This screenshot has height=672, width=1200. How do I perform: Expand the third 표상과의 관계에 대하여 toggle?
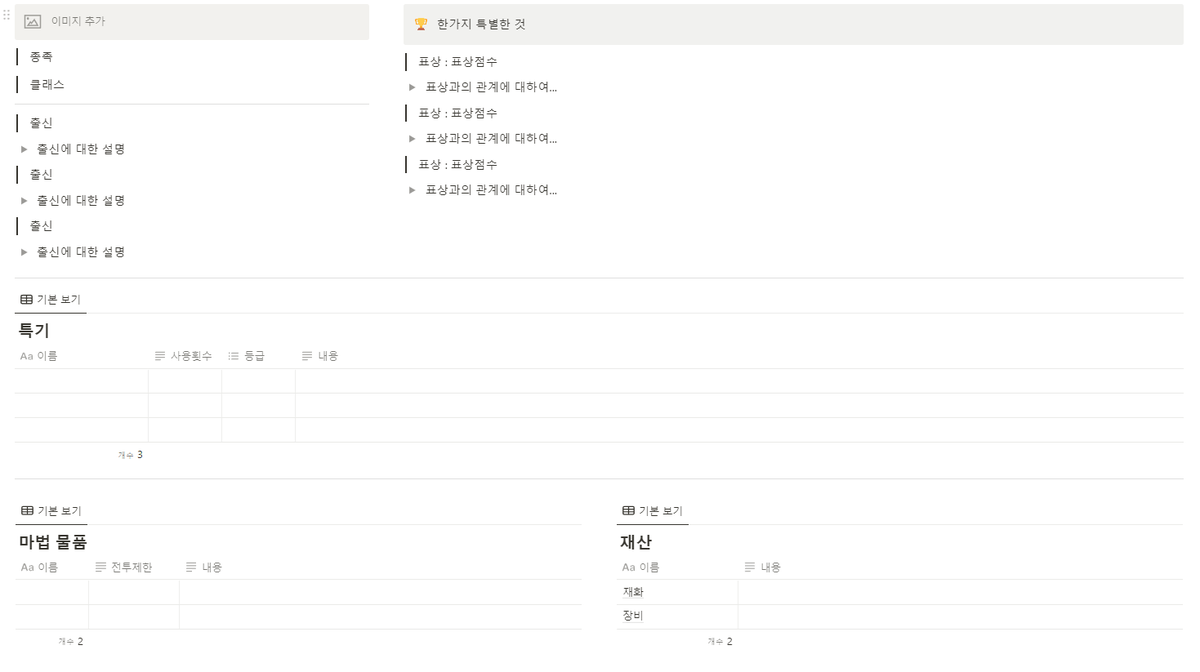pos(412,190)
